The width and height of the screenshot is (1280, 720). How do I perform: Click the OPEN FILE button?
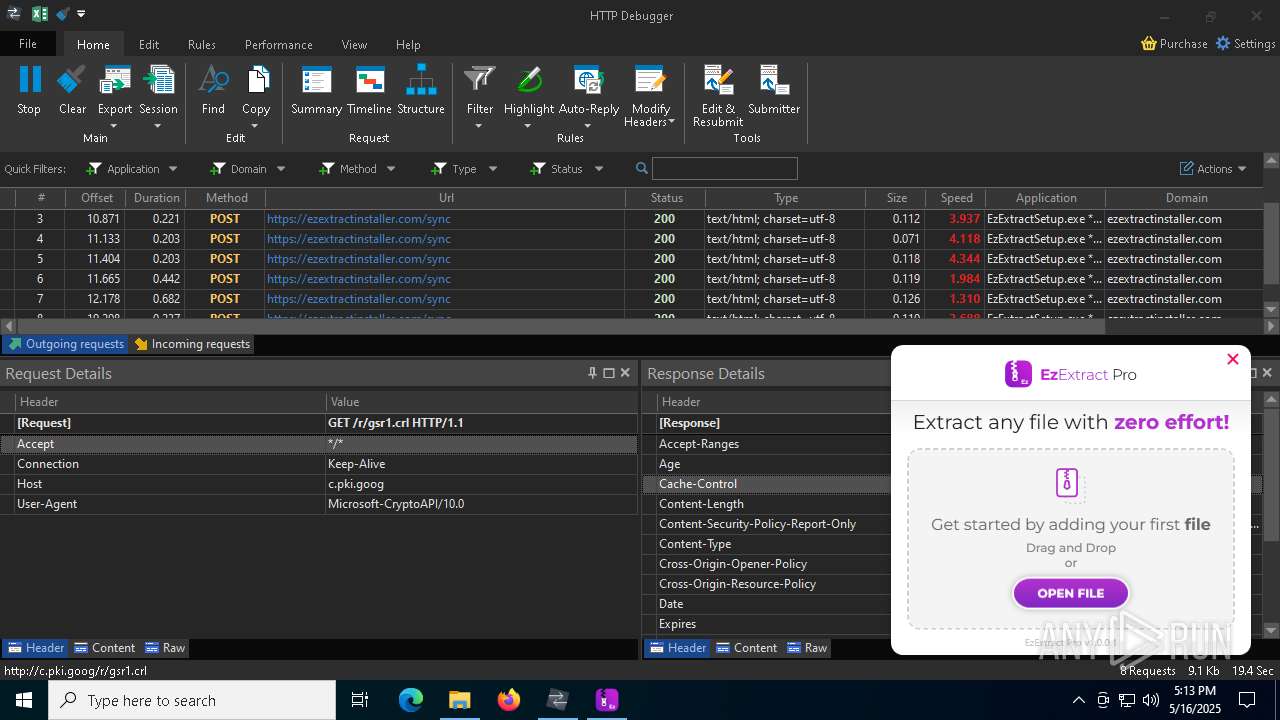[x=1070, y=593]
